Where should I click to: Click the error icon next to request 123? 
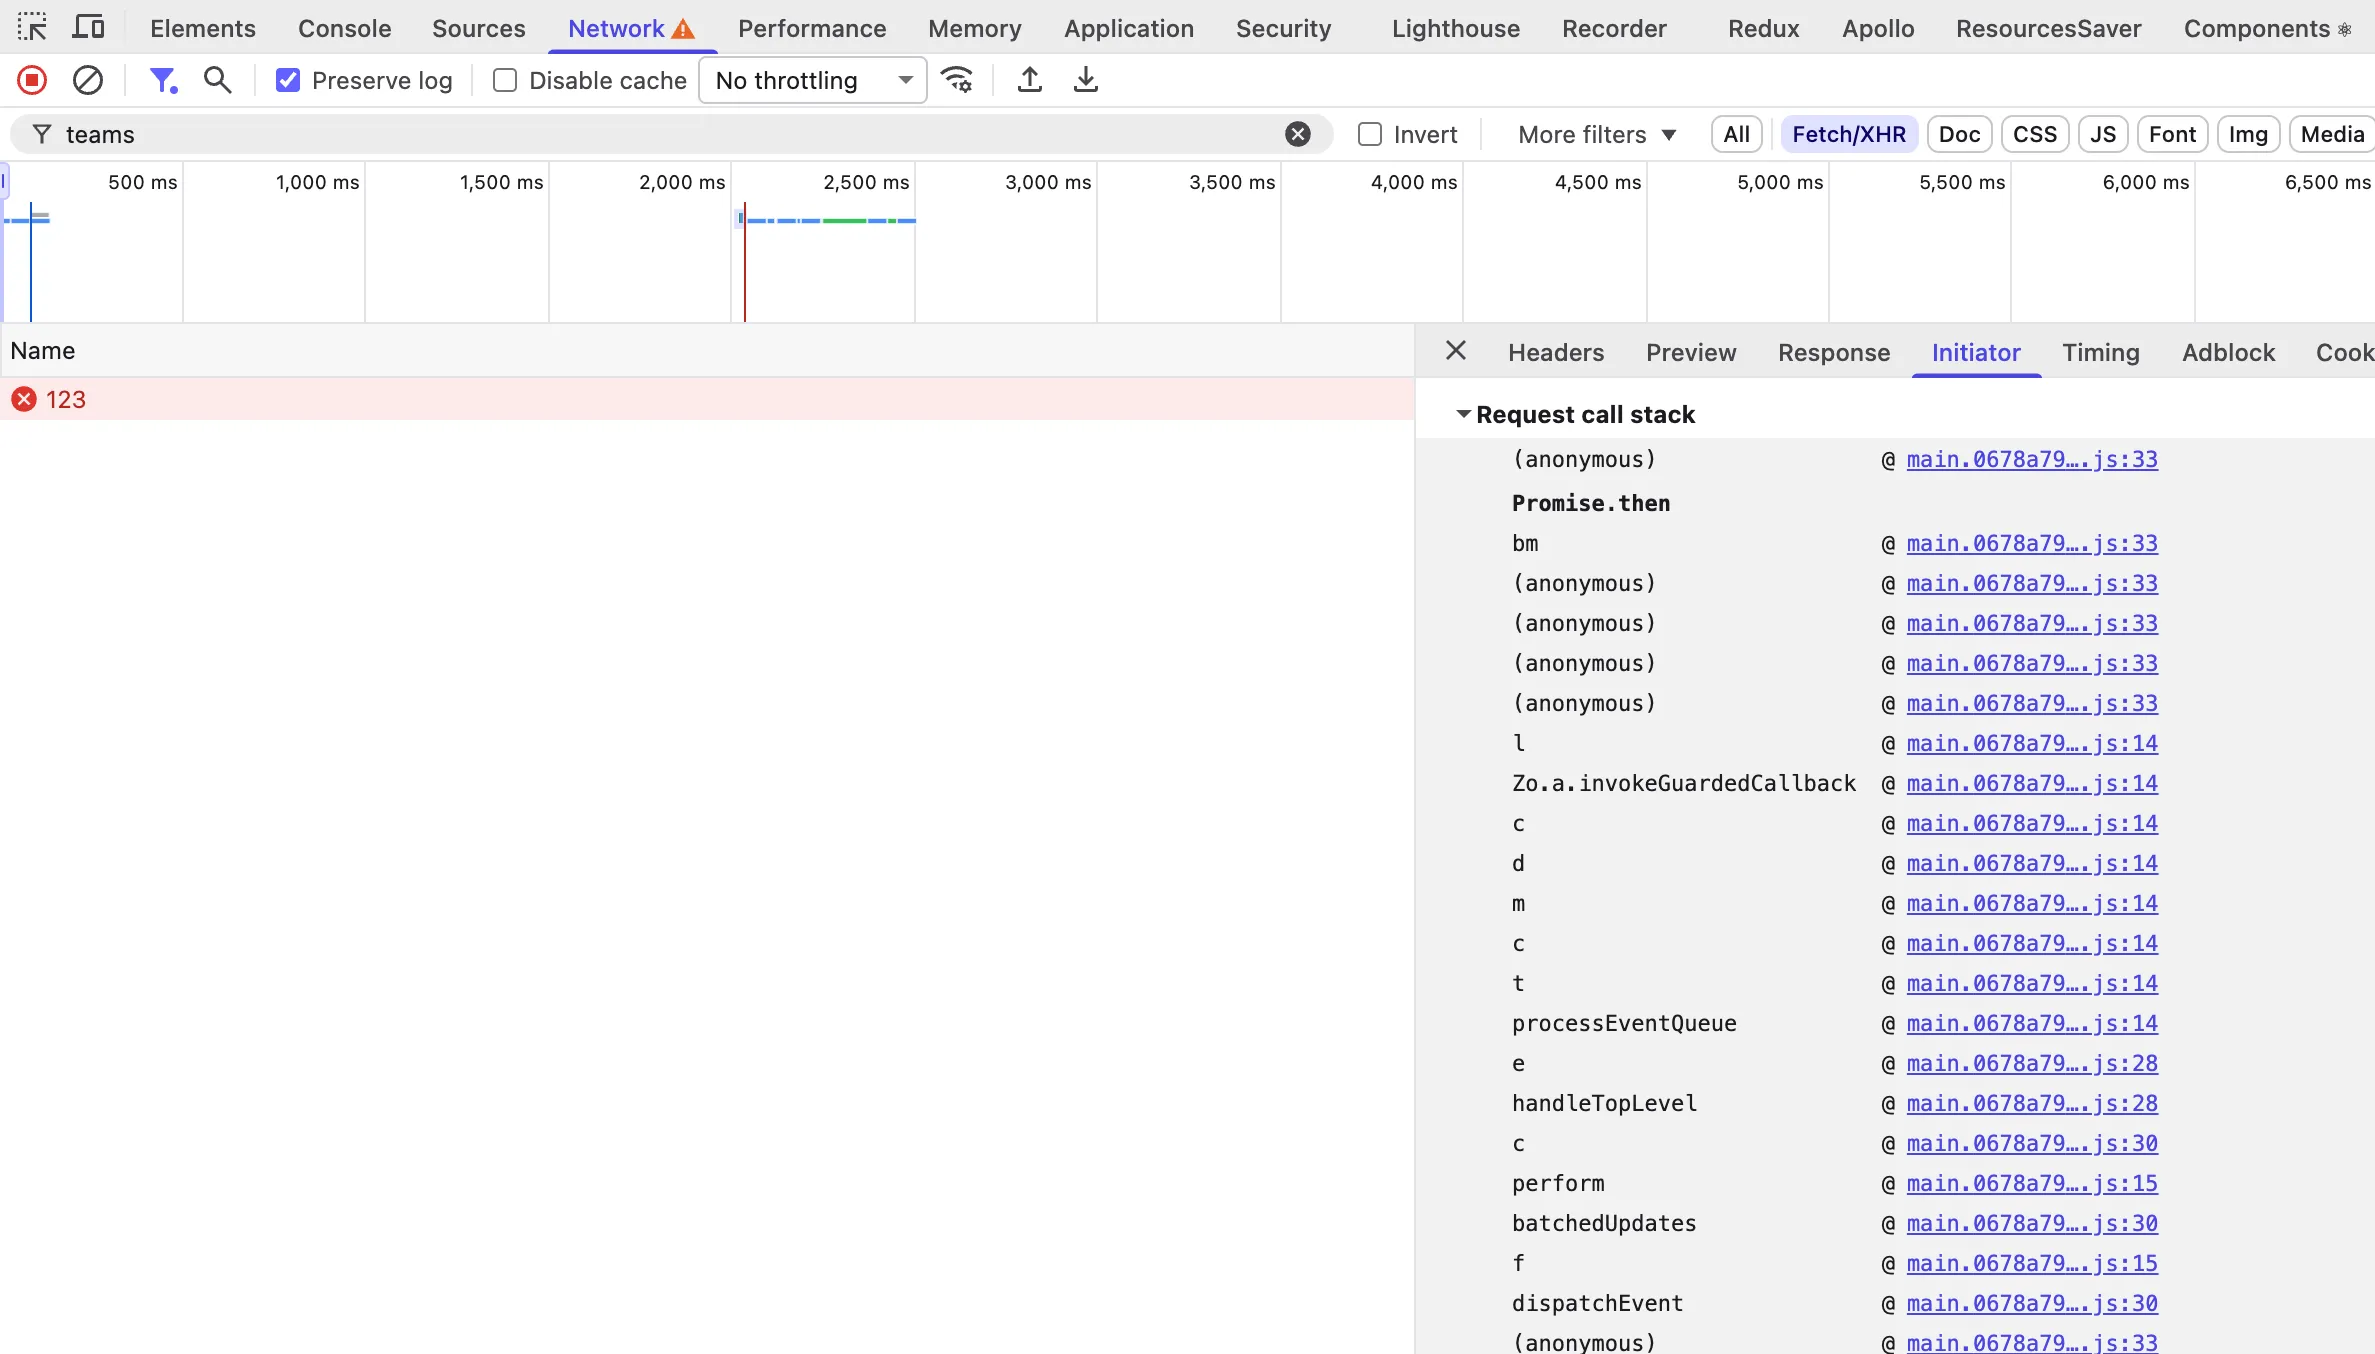pos(24,399)
